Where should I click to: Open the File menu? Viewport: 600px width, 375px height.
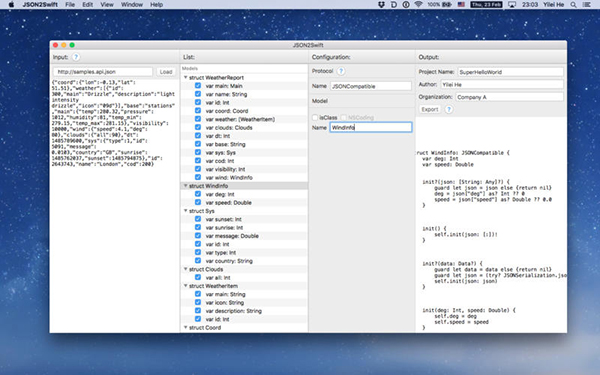pyautogui.click(x=70, y=5)
